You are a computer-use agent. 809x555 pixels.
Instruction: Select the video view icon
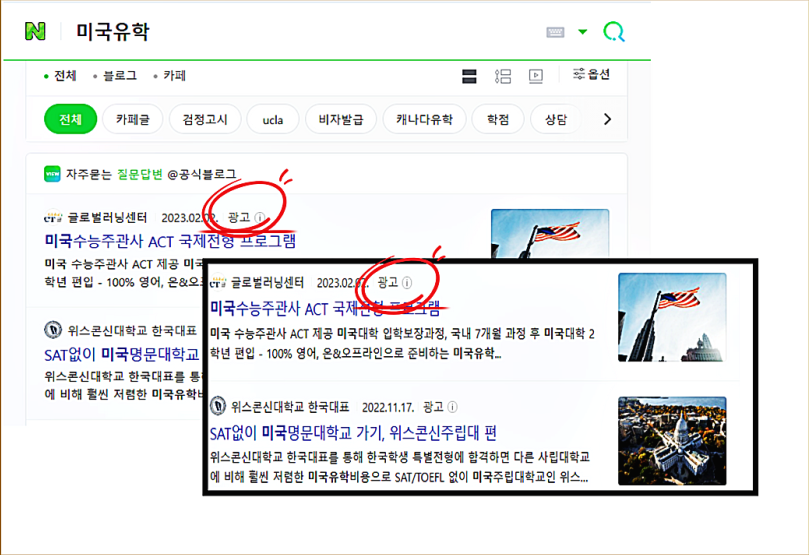[x=536, y=76]
